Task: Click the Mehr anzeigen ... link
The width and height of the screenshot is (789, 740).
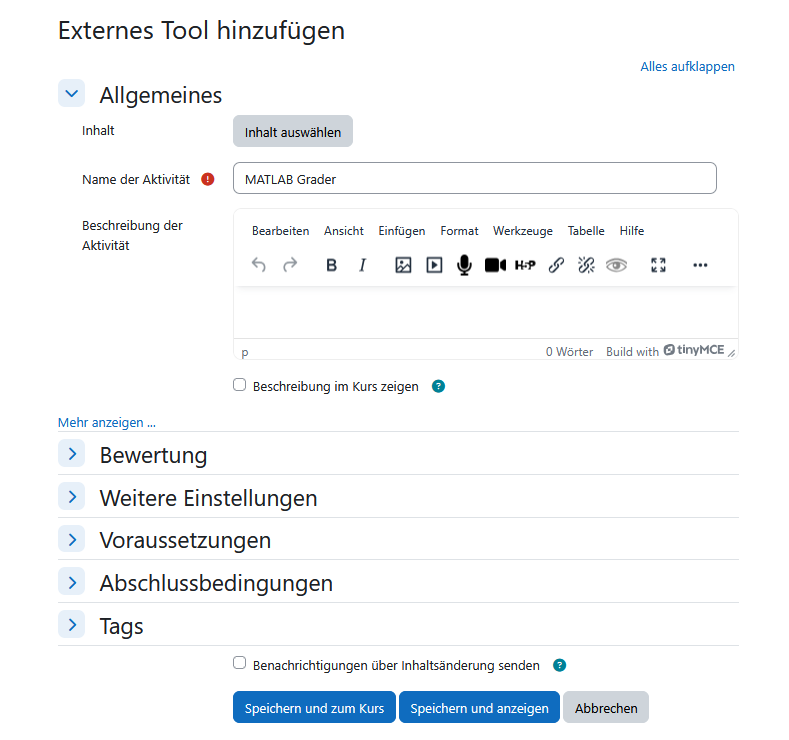Action: [107, 423]
